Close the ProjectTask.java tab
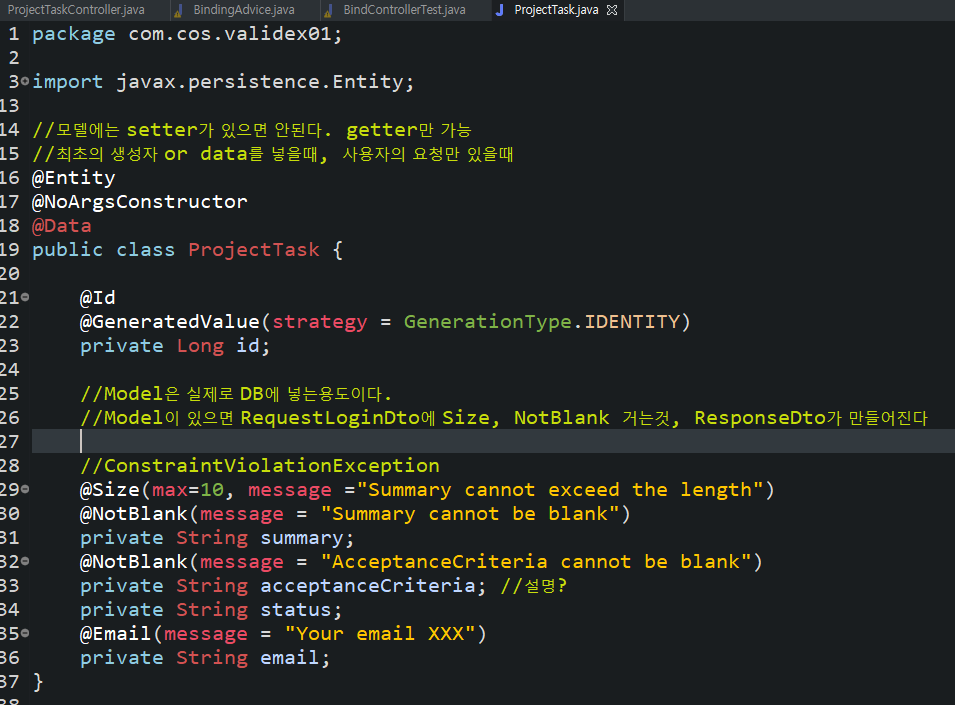This screenshot has height=705, width=955. 612,10
